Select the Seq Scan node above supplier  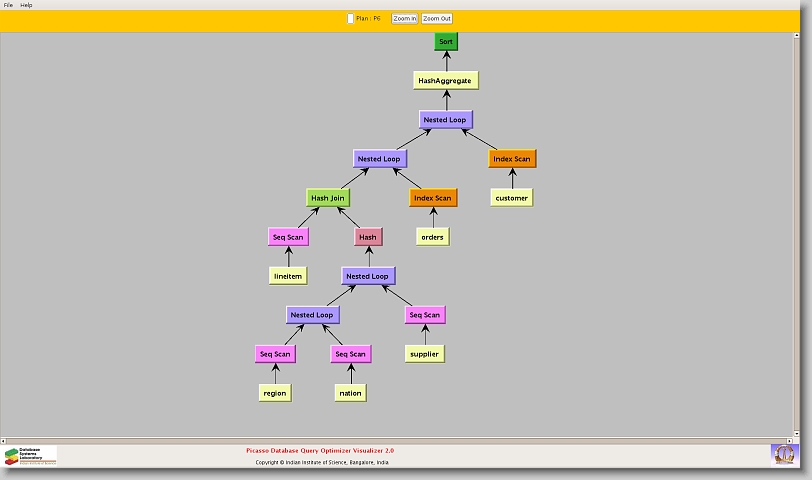424,315
